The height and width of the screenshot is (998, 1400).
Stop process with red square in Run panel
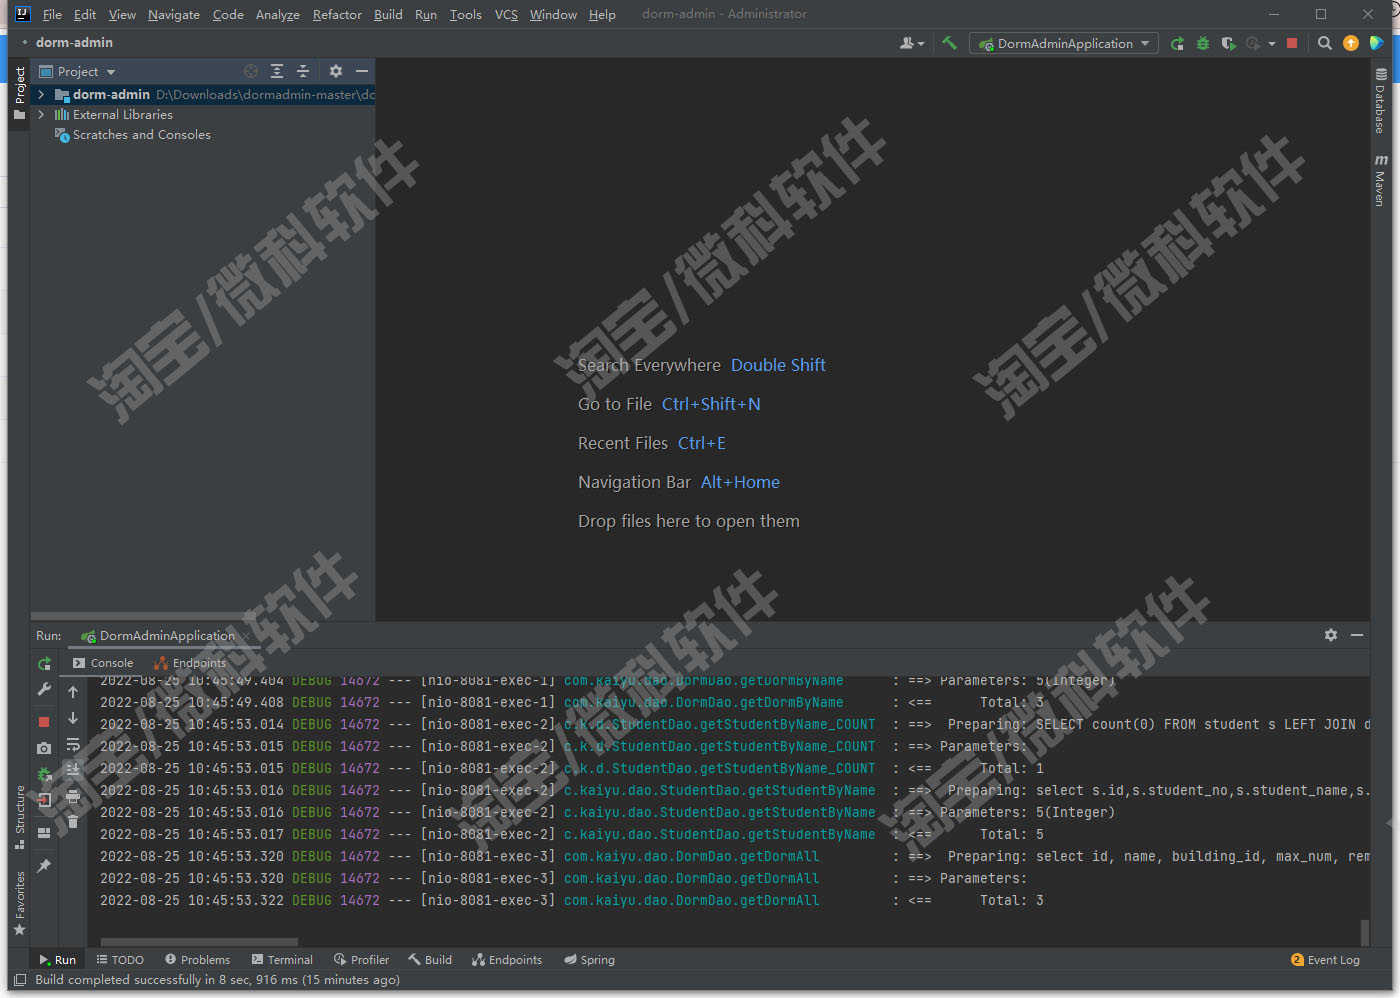point(44,721)
